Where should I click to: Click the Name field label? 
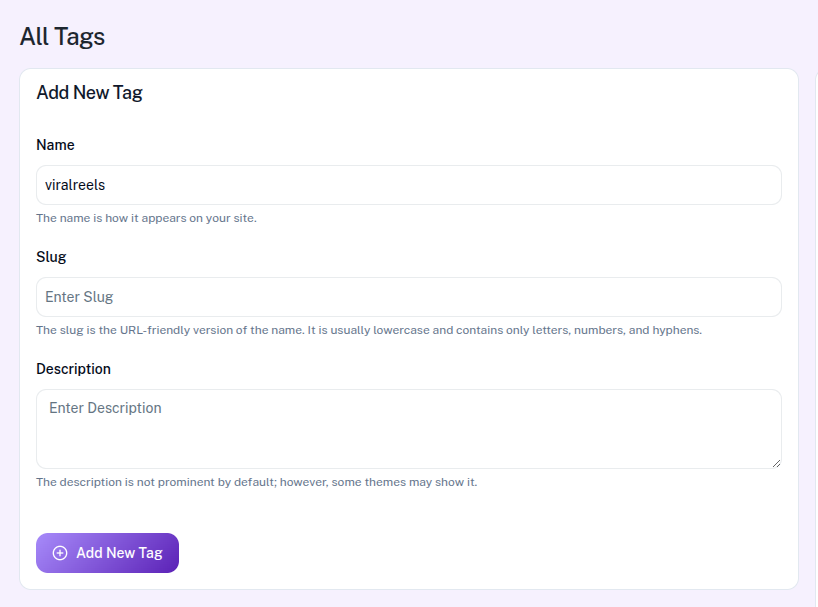pyautogui.click(x=55, y=145)
